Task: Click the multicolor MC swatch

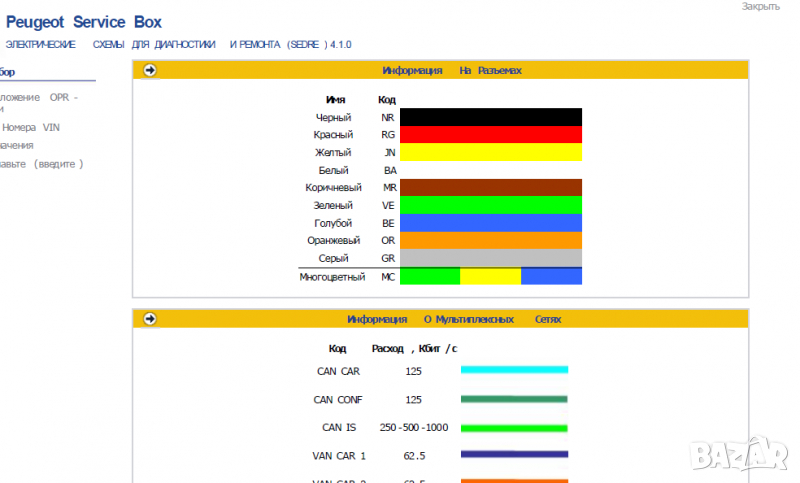Action: [490, 276]
